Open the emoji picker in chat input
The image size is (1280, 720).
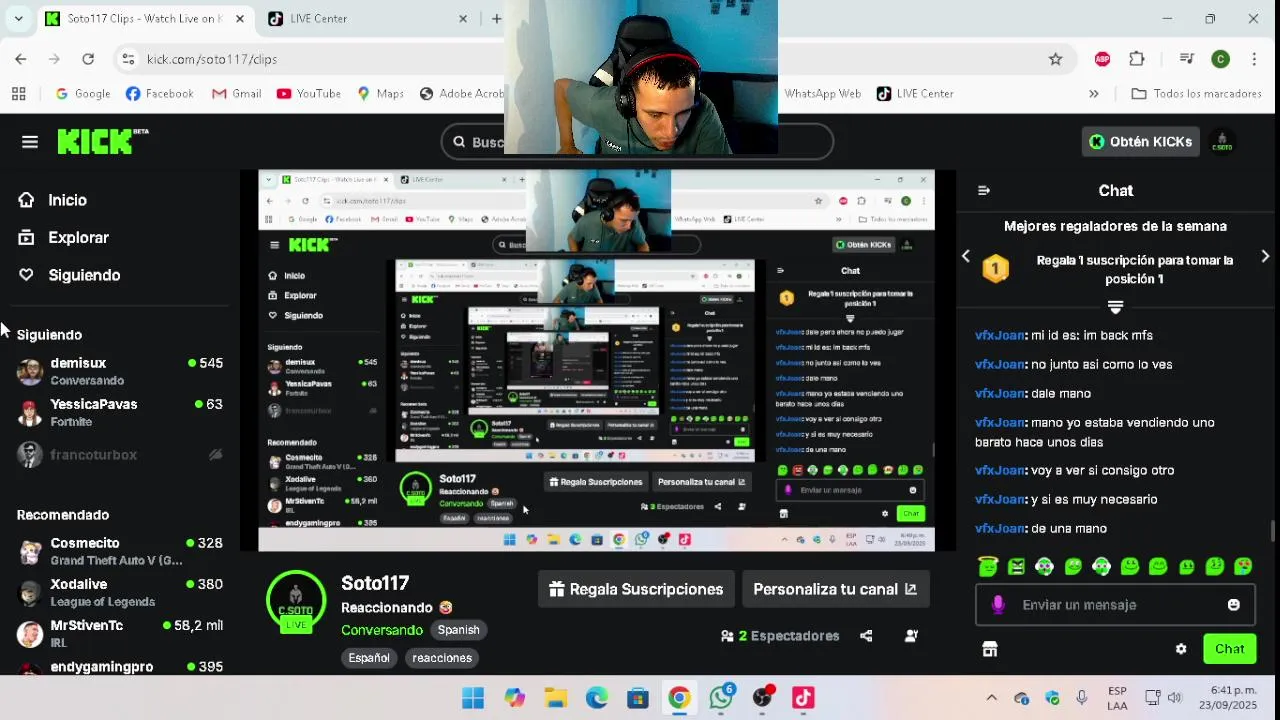point(1234,605)
